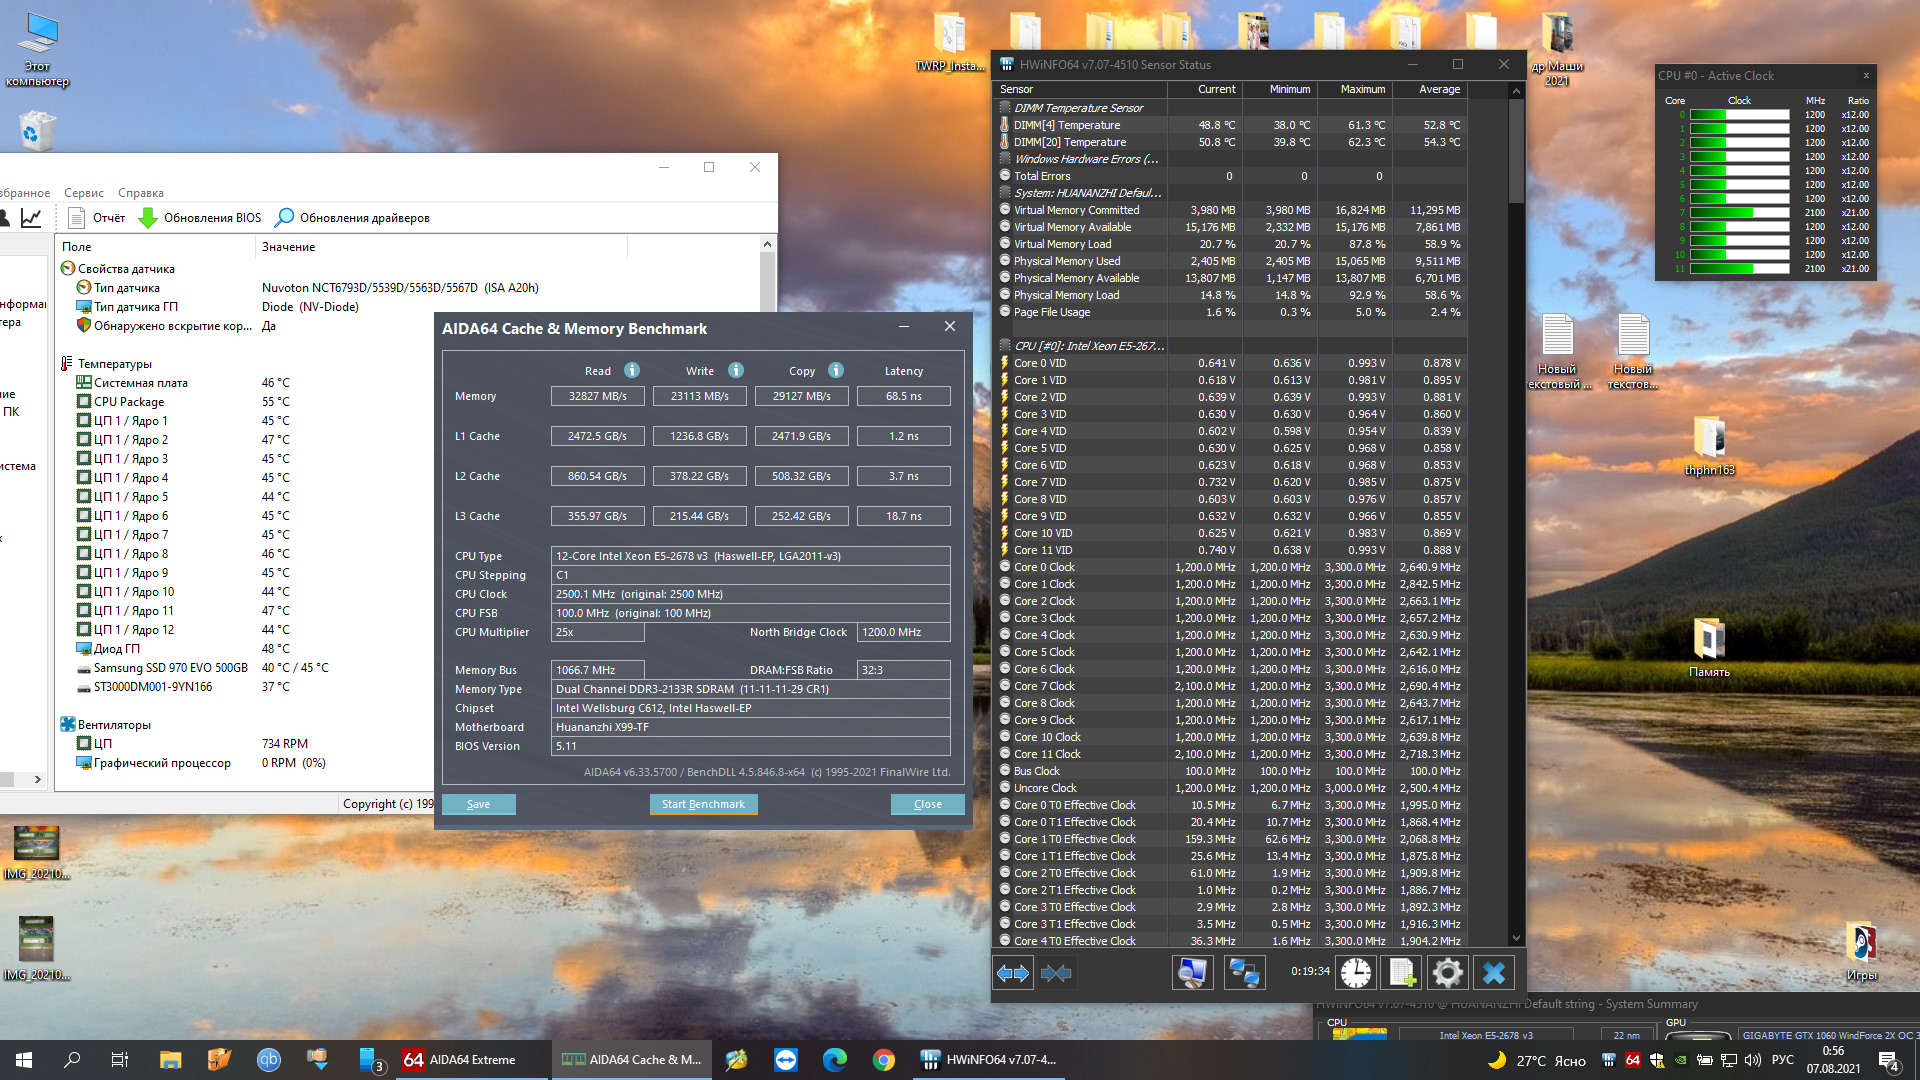Select CPU Package temperature row
Viewport: 1920px width, 1080px height.
128,402
